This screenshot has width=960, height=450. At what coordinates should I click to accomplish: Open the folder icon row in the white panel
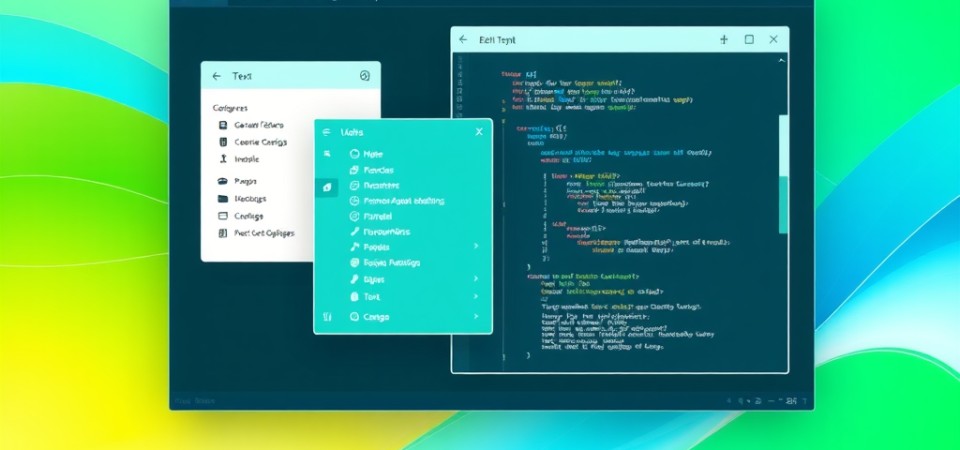(x=242, y=199)
